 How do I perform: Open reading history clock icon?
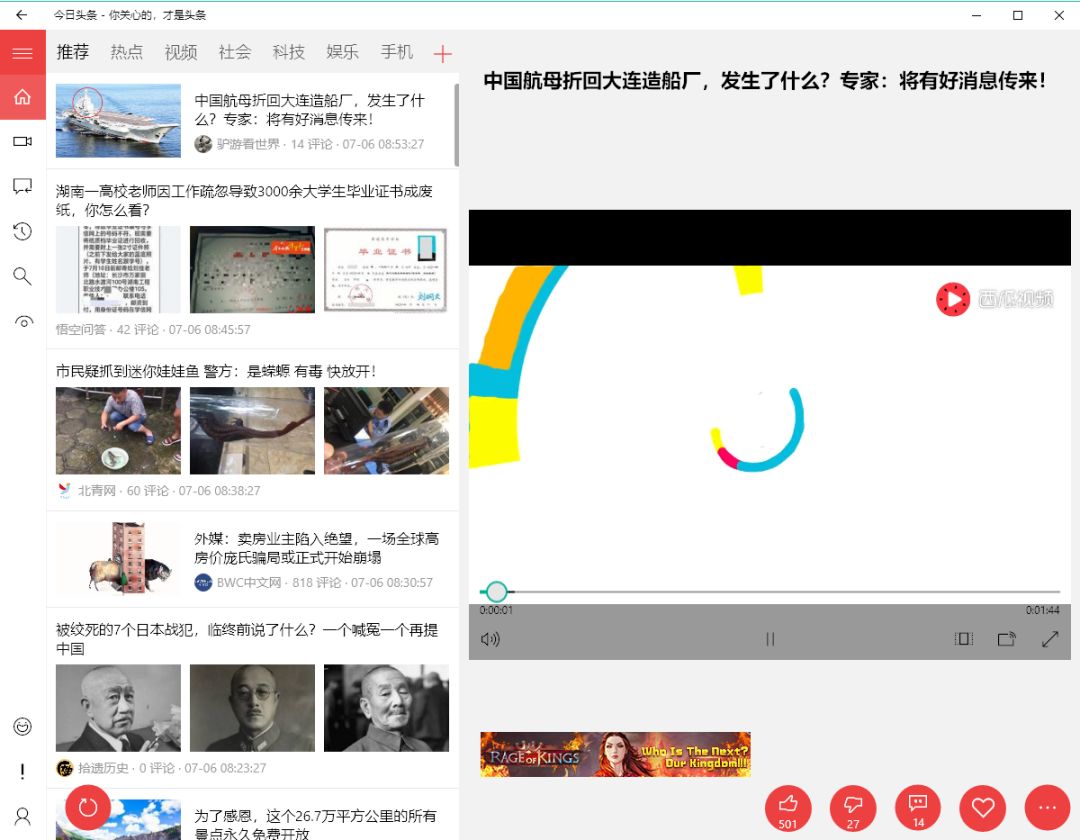(x=23, y=231)
